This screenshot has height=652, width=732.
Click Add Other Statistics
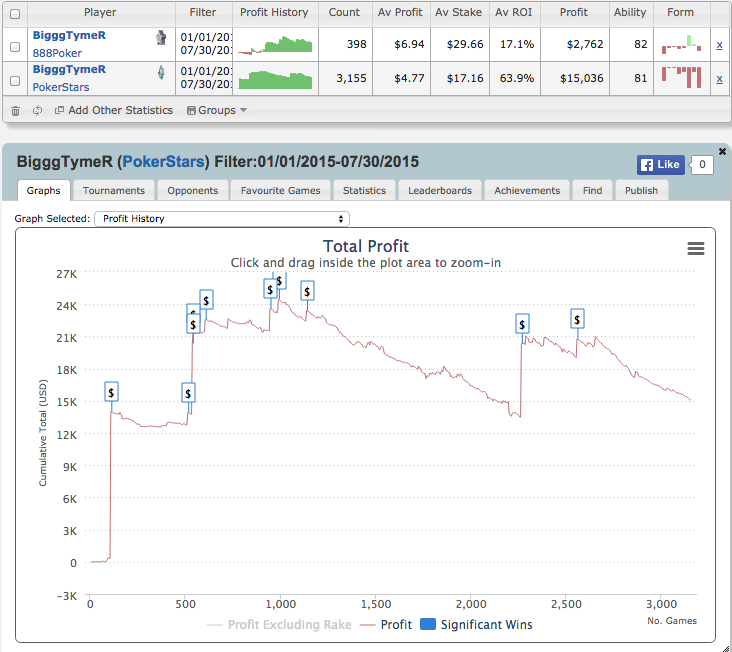(114, 111)
